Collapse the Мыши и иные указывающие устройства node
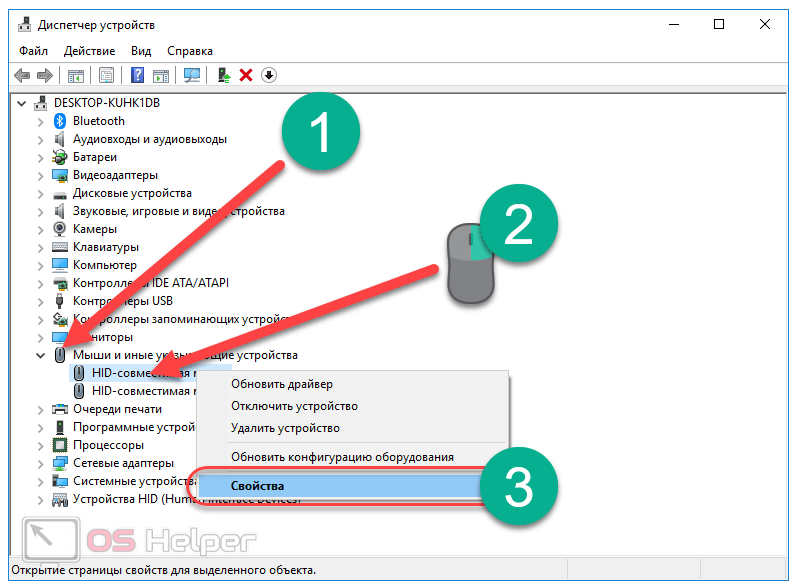The height and width of the screenshot is (588, 795). pyautogui.click(x=40, y=355)
